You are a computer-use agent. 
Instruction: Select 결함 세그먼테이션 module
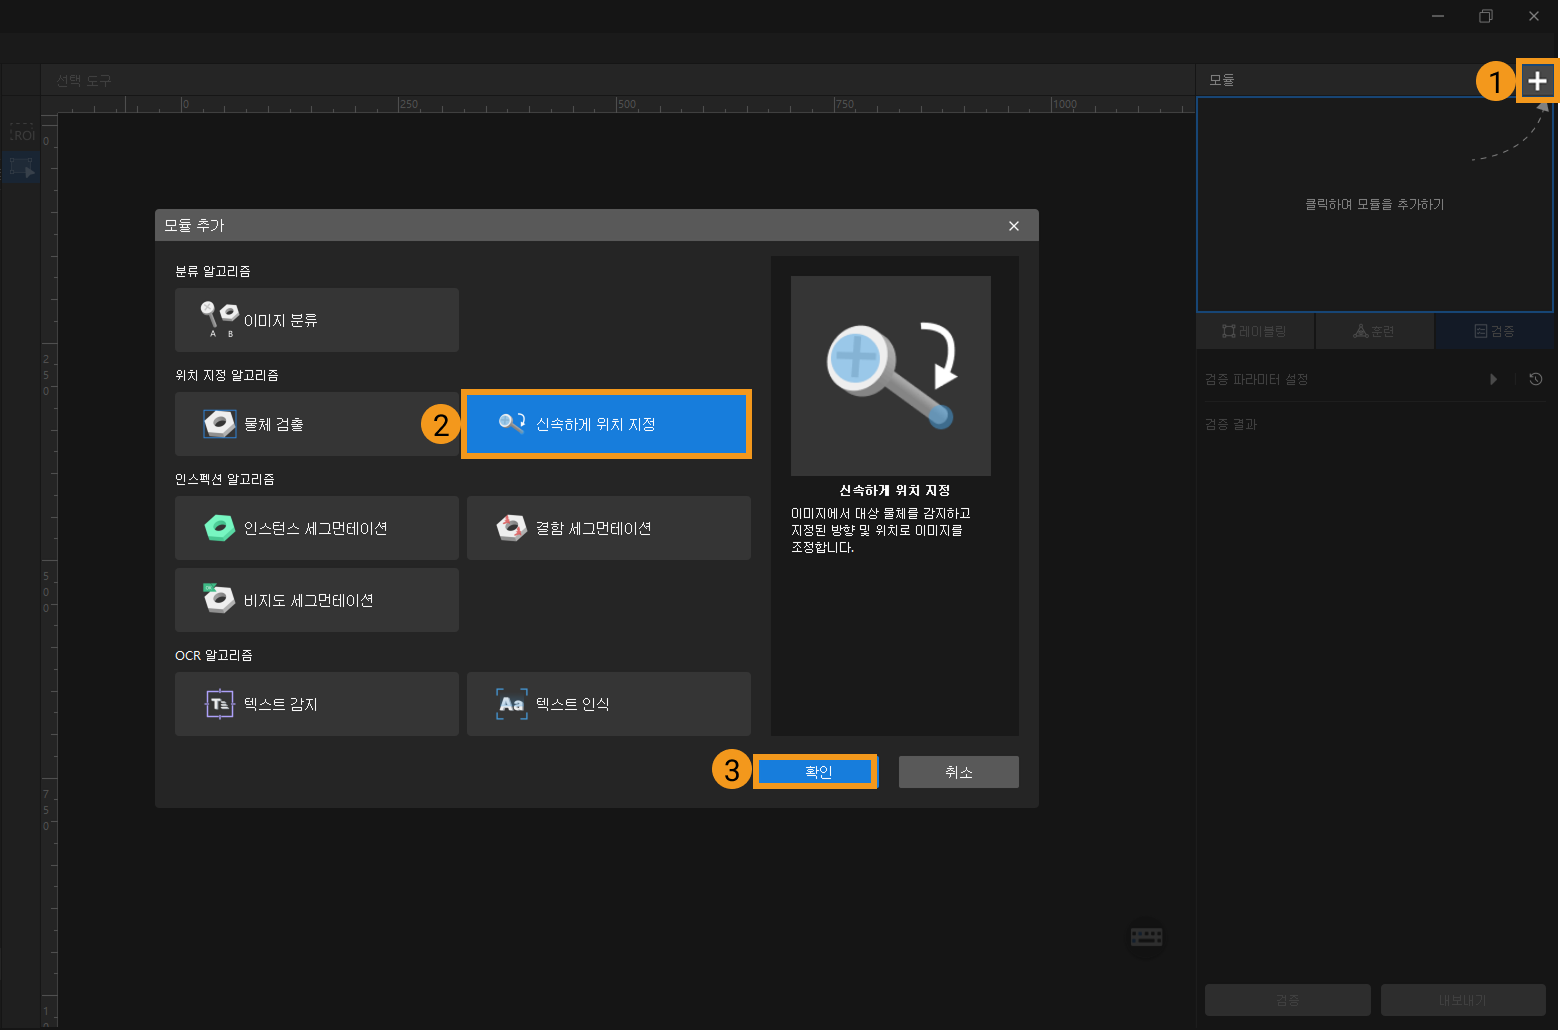pos(608,528)
